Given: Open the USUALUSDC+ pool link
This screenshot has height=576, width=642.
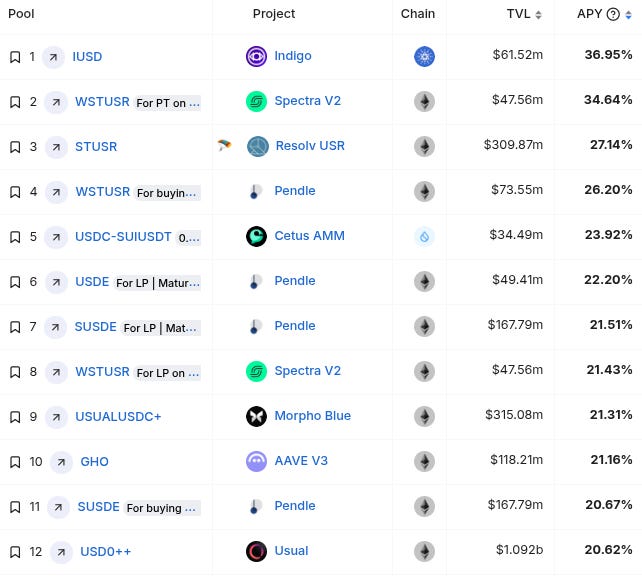Looking at the screenshot, I should tap(118, 417).
